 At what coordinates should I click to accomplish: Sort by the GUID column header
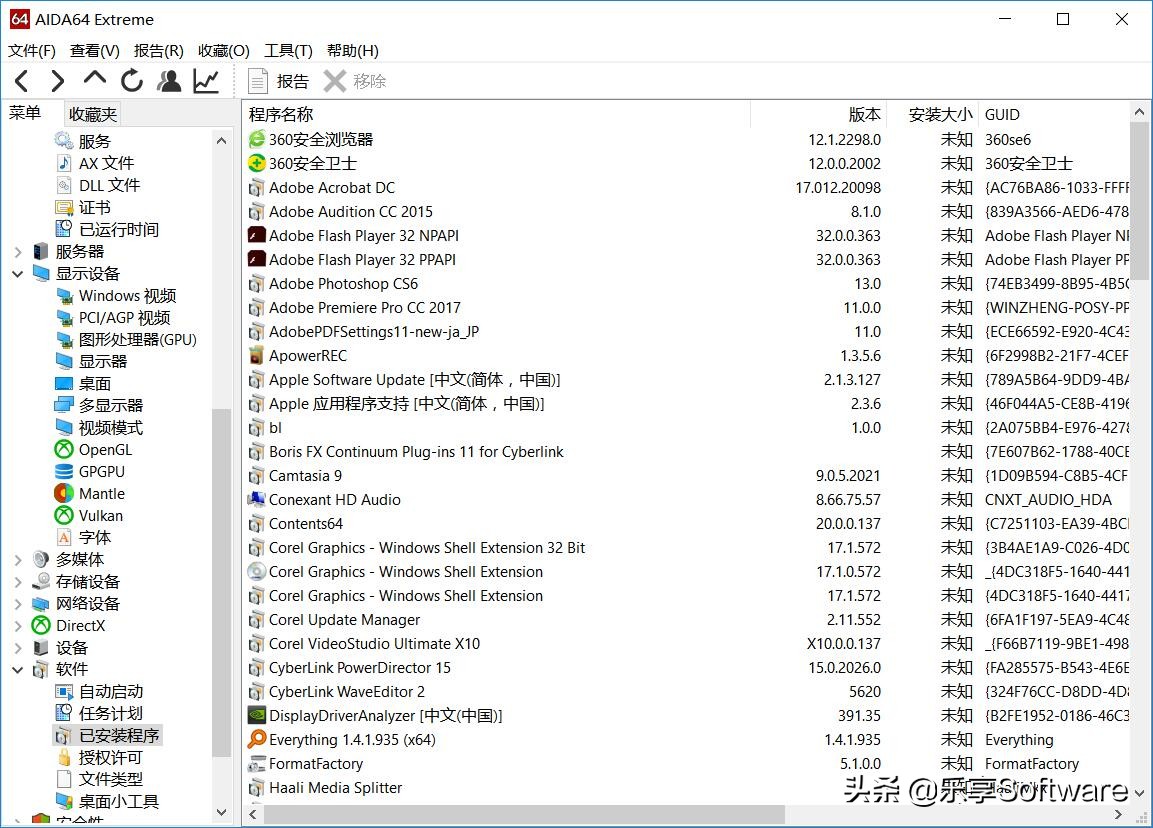point(1053,115)
